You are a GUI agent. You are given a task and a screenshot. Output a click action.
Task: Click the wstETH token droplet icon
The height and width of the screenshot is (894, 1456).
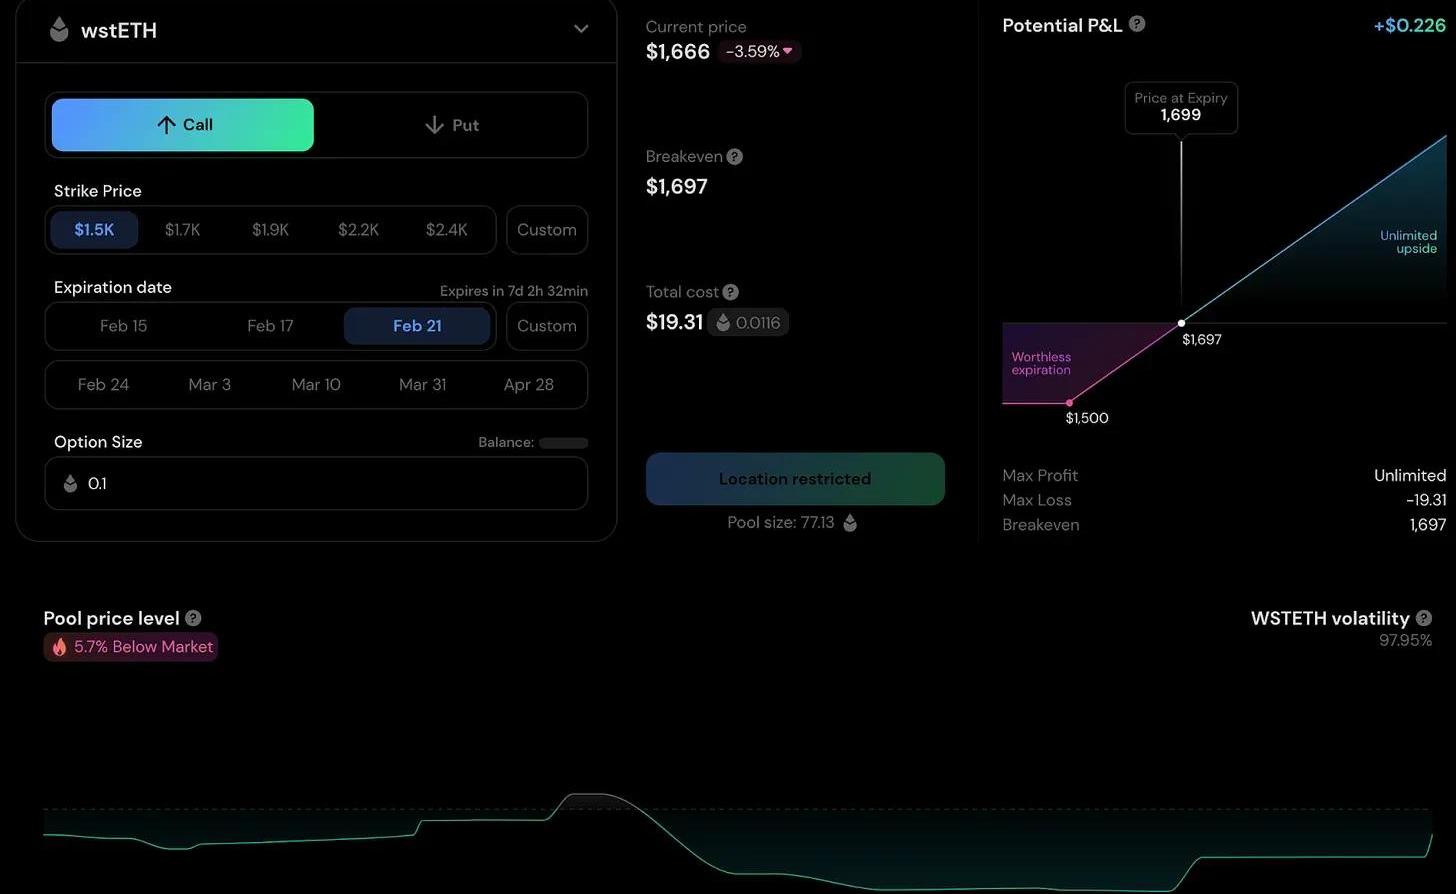[59, 30]
